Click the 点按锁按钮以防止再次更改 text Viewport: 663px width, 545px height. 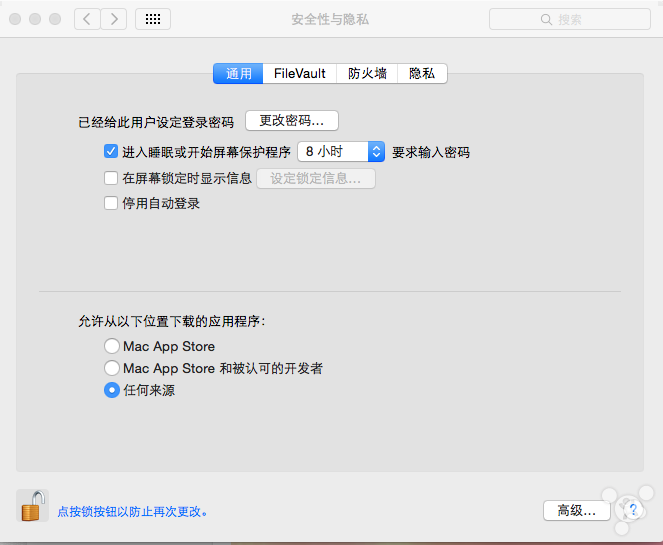[132, 512]
